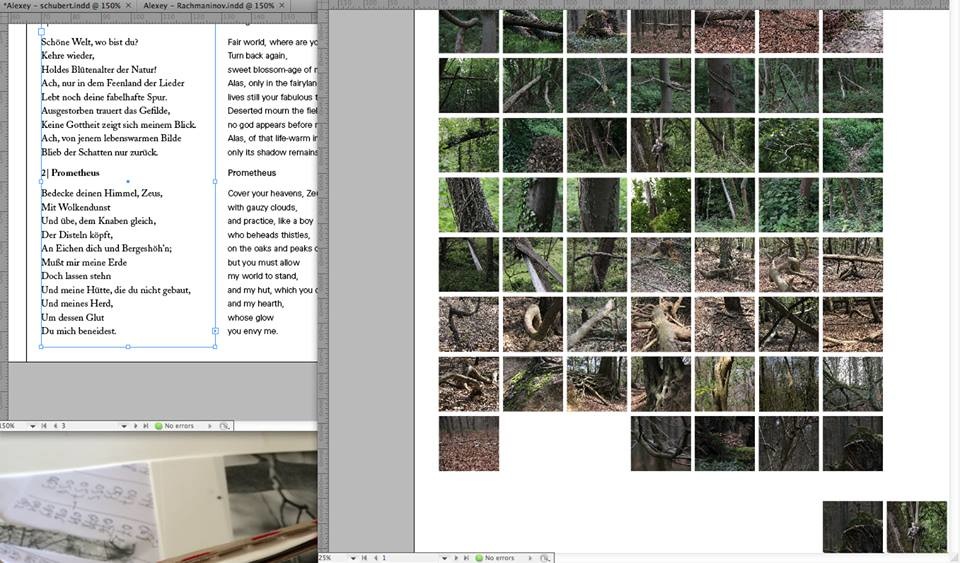This screenshot has width=960, height=563.
Task: Select the top-left forest photo in the grid
Action: pyautogui.click(x=468, y=31)
